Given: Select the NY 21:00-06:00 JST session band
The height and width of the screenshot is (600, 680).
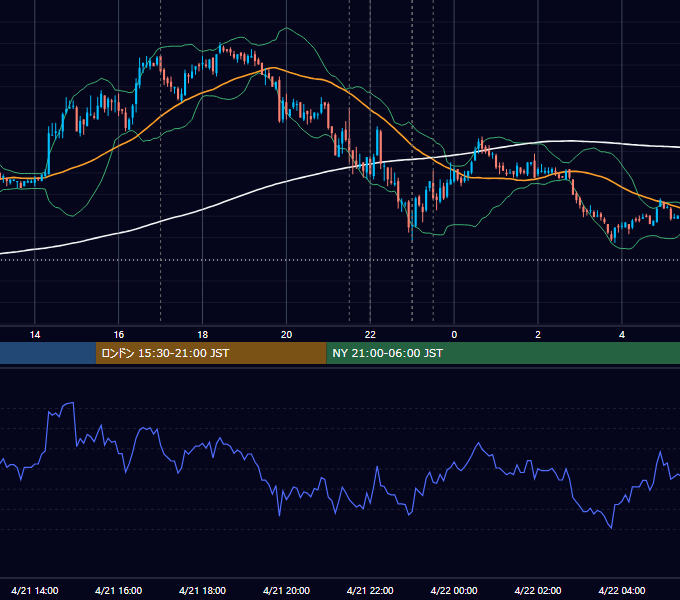Looking at the screenshot, I should coord(503,353).
